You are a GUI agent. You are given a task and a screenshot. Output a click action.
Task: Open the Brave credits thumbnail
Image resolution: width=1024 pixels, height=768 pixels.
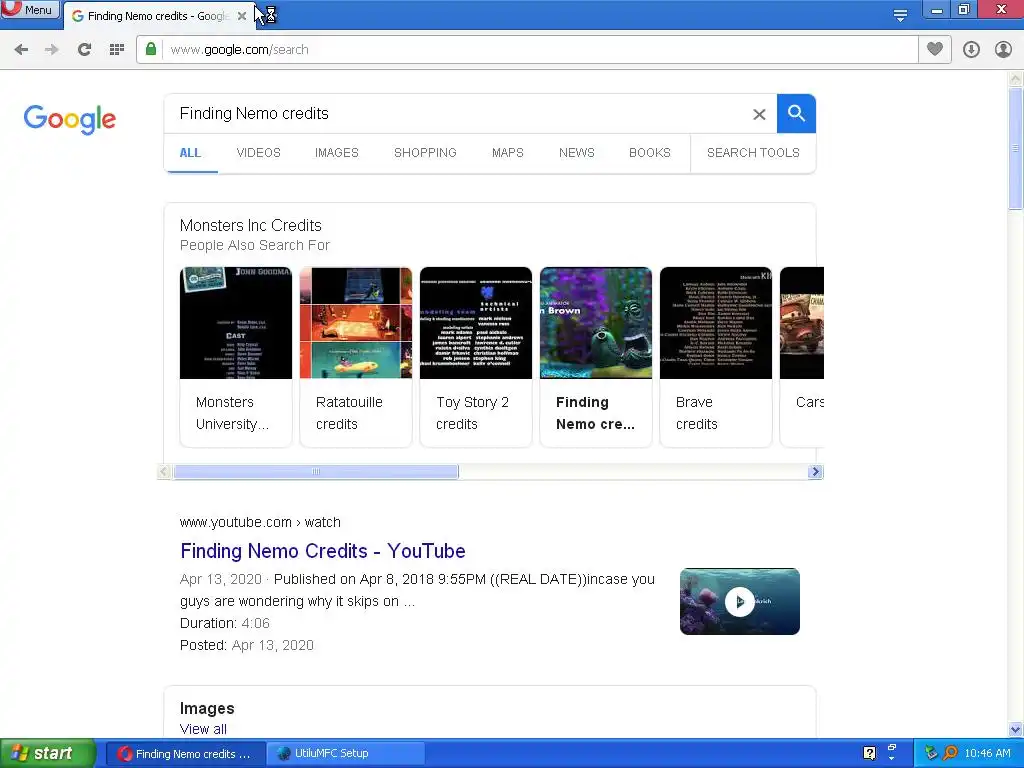(x=716, y=323)
